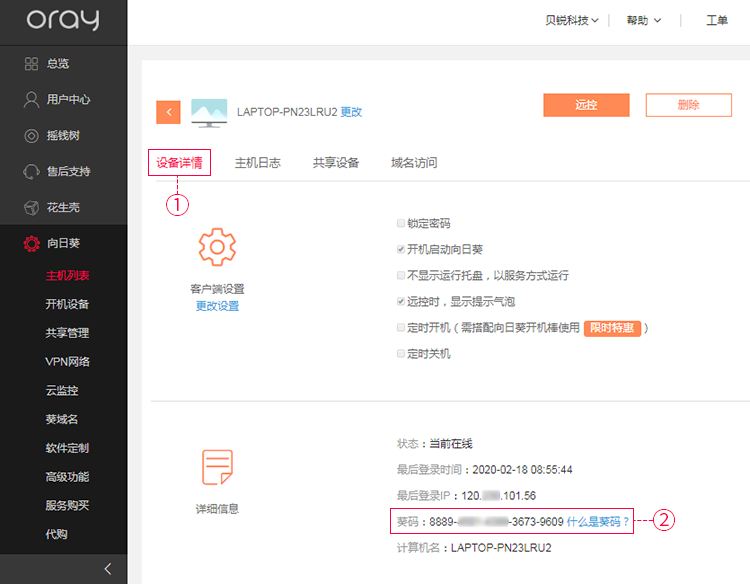Screen dimensions: 750x584
Task: Click the 向日葵 sunflower icon
Action: click(x=32, y=243)
